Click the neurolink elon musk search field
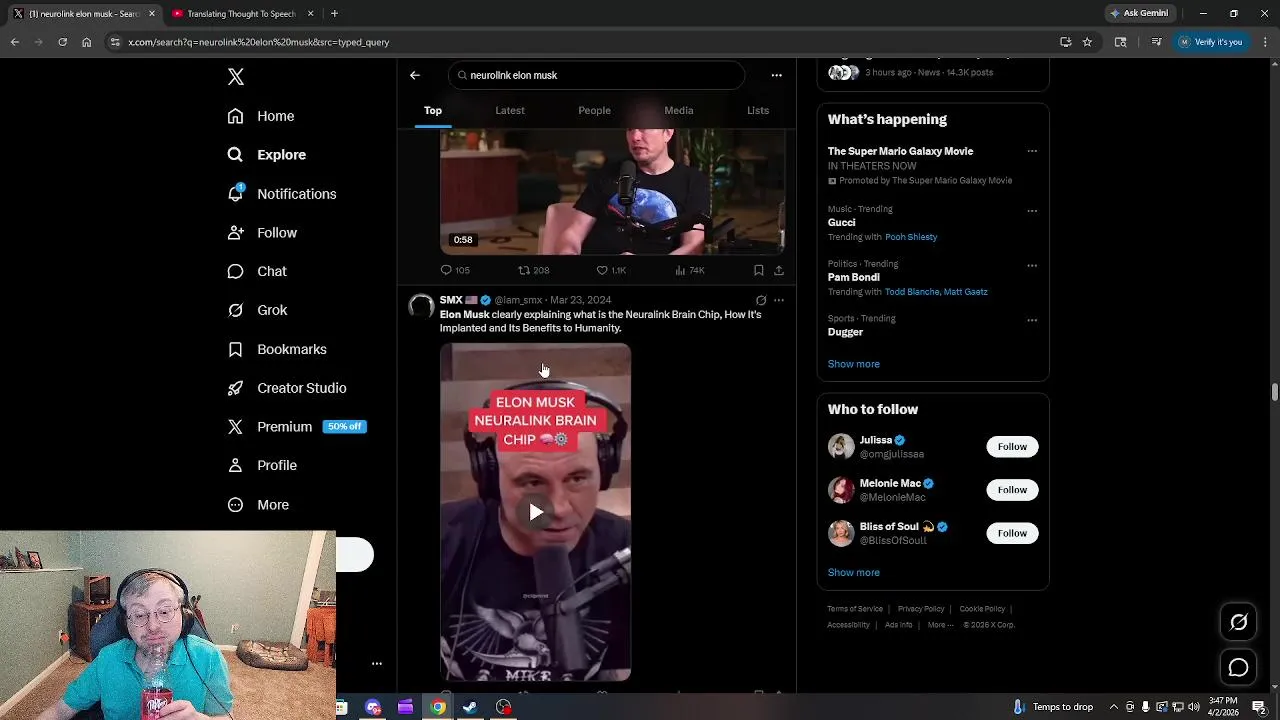 point(597,75)
